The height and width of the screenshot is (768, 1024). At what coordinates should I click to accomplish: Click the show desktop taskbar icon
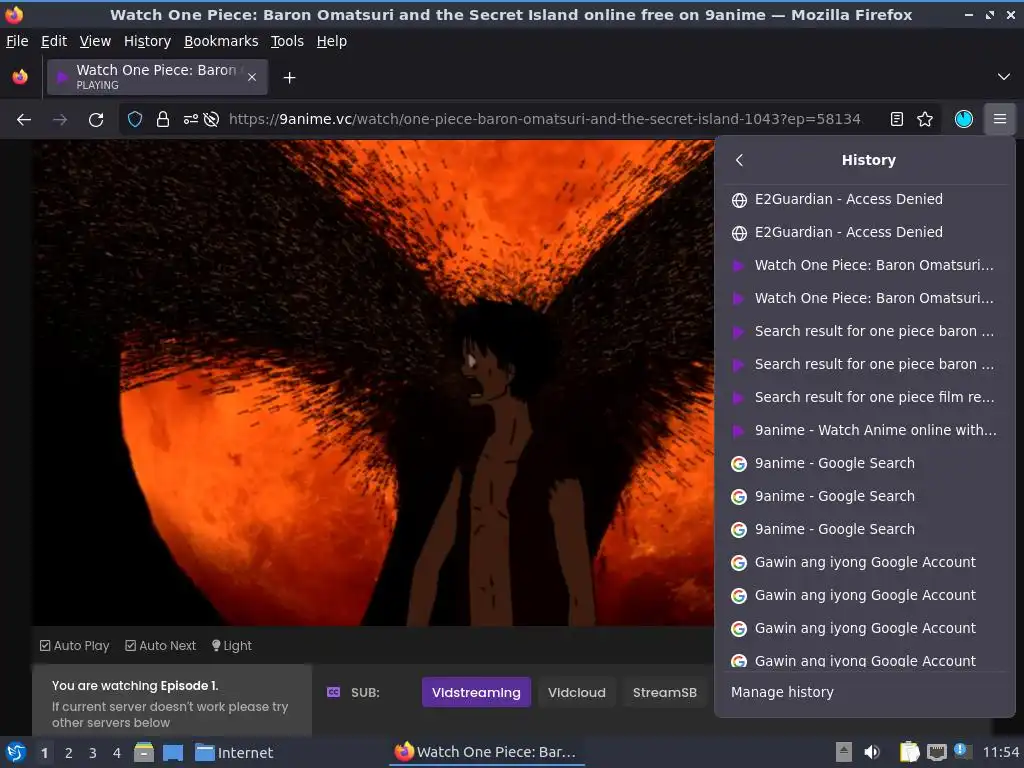(173, 752)
